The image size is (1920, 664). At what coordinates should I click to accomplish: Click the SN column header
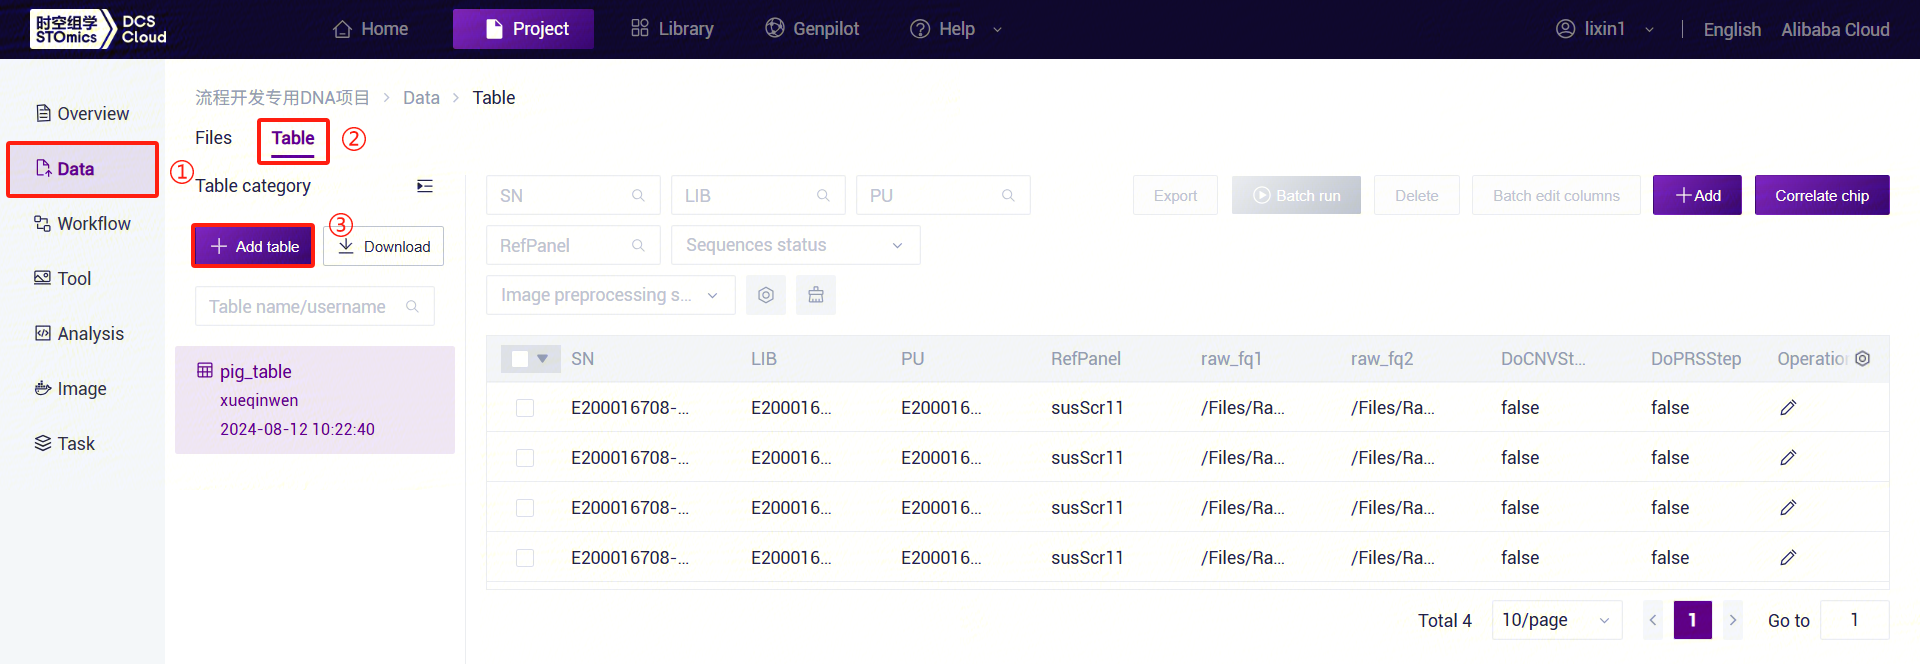pos(583,359)
